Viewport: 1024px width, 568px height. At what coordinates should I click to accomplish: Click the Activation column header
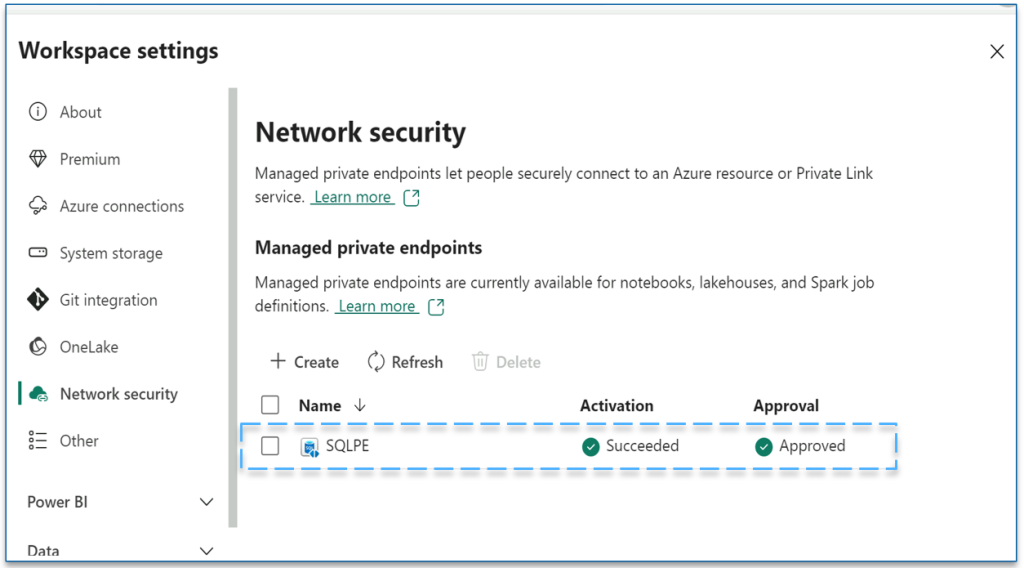click(x=616, y=405)
